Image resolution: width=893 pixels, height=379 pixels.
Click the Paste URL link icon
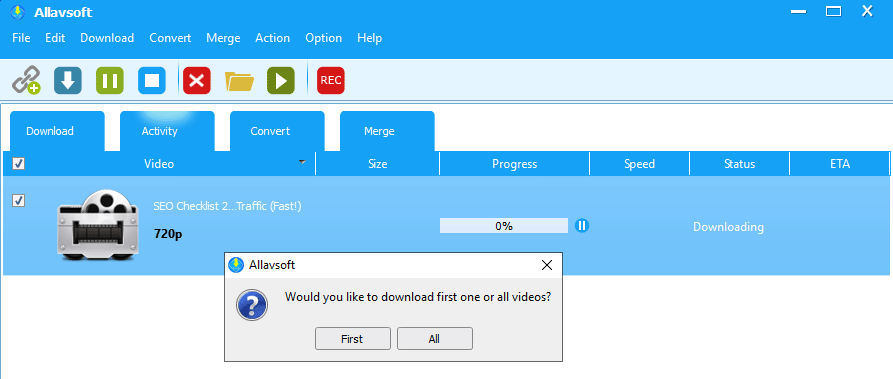click(26, 80)
